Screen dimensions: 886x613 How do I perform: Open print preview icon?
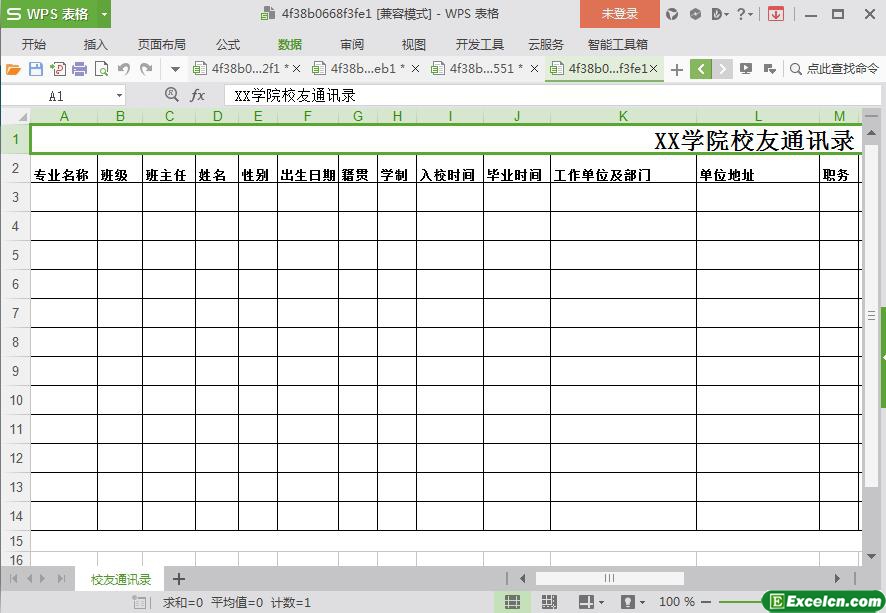point(102,69)
